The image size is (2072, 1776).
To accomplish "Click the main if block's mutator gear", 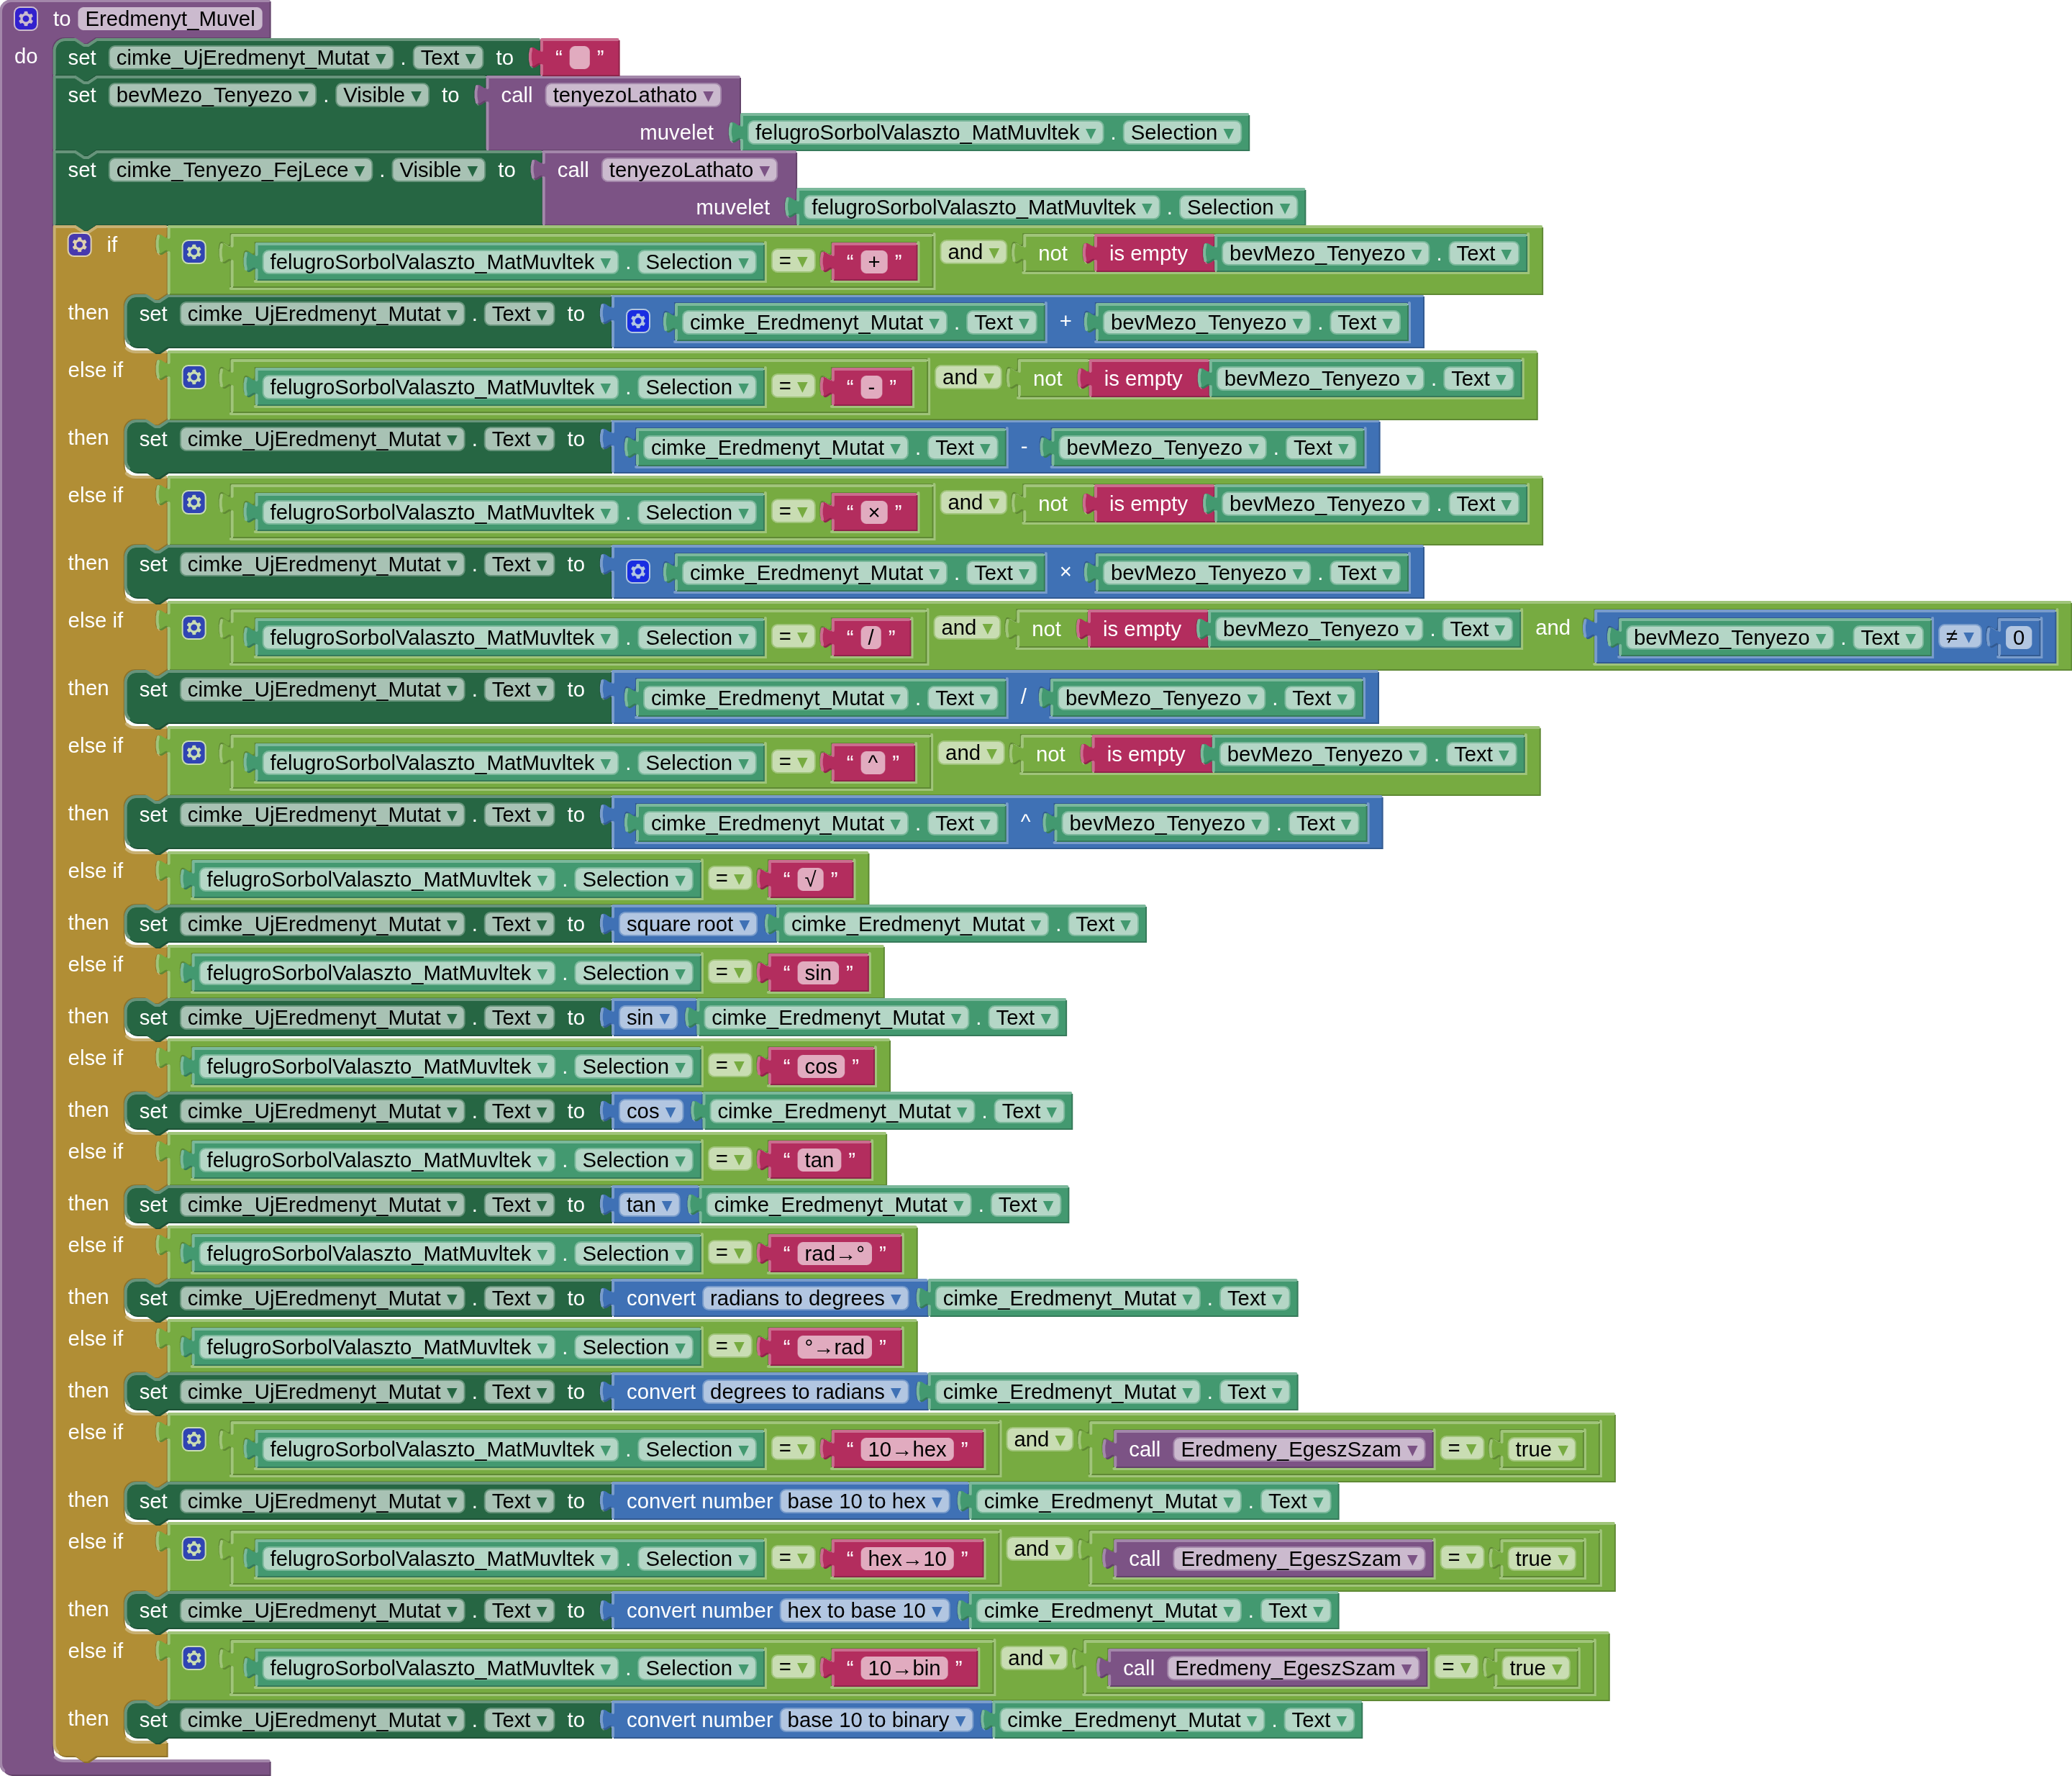I will pos(79,244).
